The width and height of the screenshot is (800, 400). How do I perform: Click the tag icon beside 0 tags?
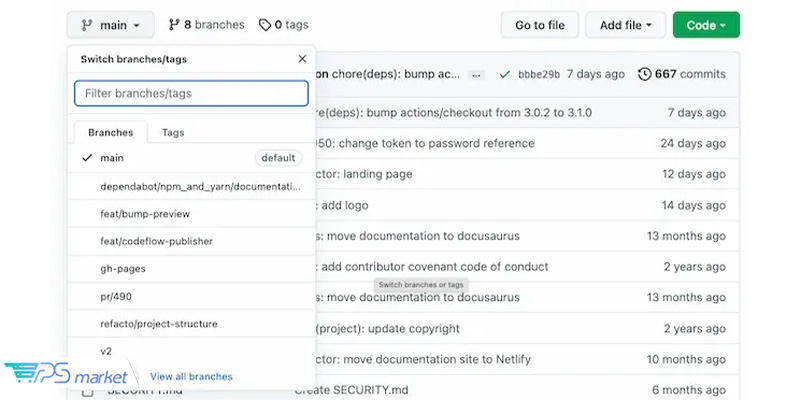[265, 24]
